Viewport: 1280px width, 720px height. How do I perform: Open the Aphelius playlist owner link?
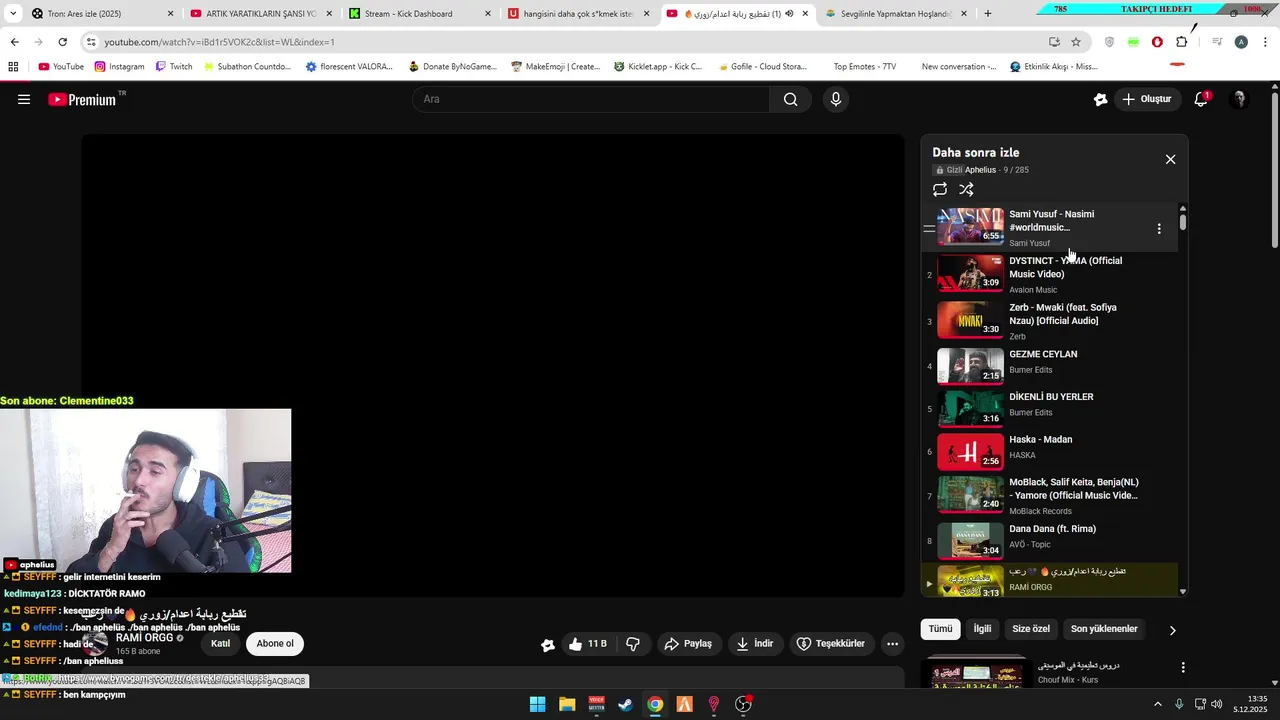coord(980,170)
